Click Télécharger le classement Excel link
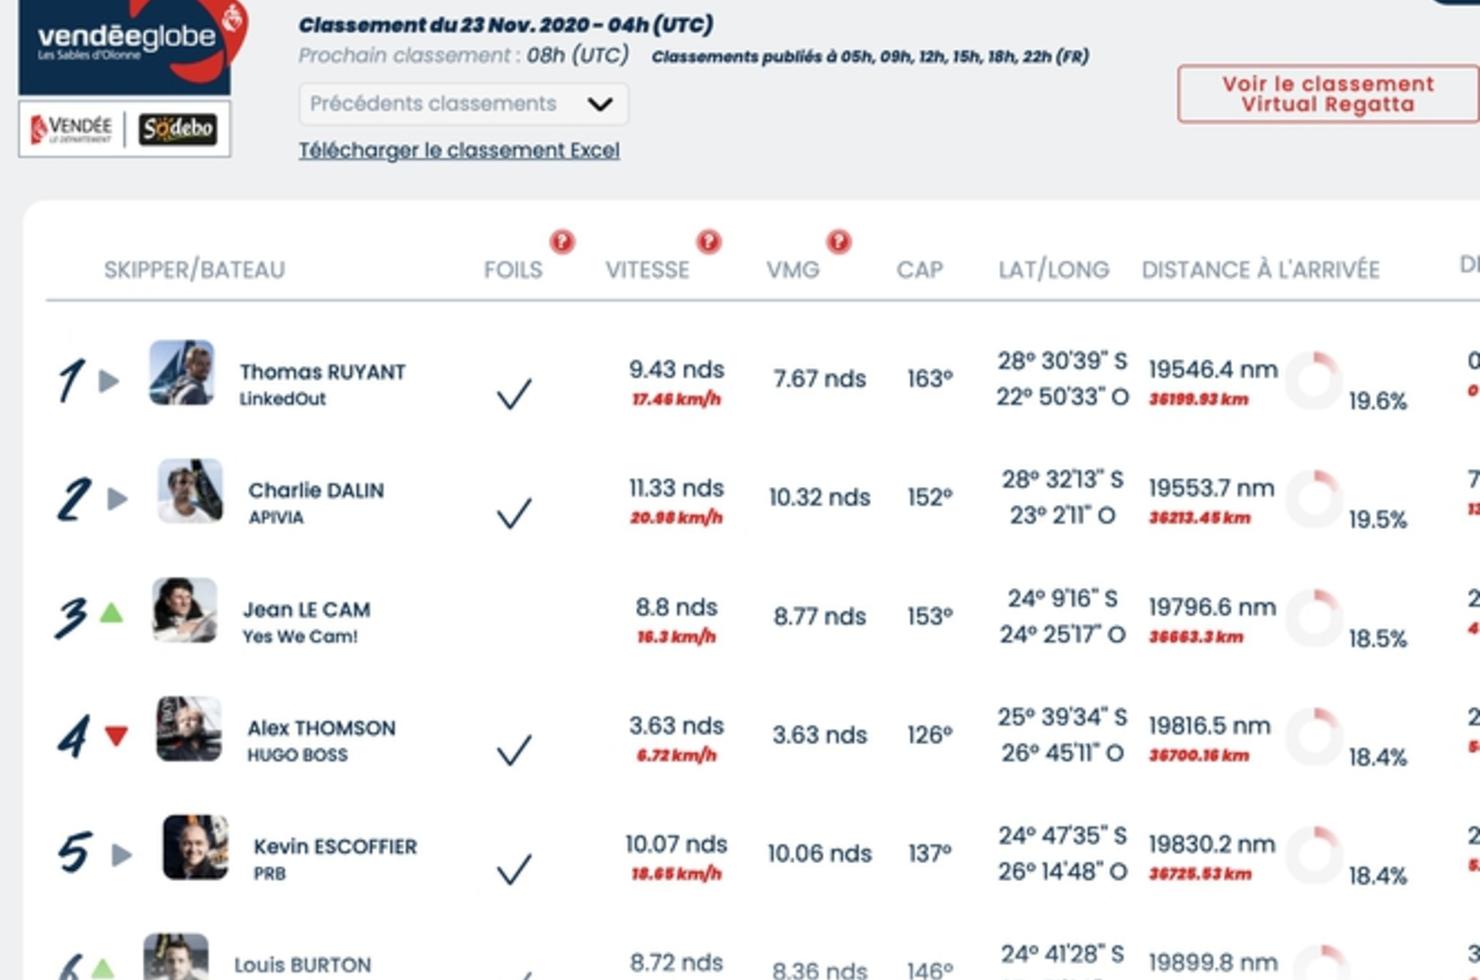 (x=459, y=150)
